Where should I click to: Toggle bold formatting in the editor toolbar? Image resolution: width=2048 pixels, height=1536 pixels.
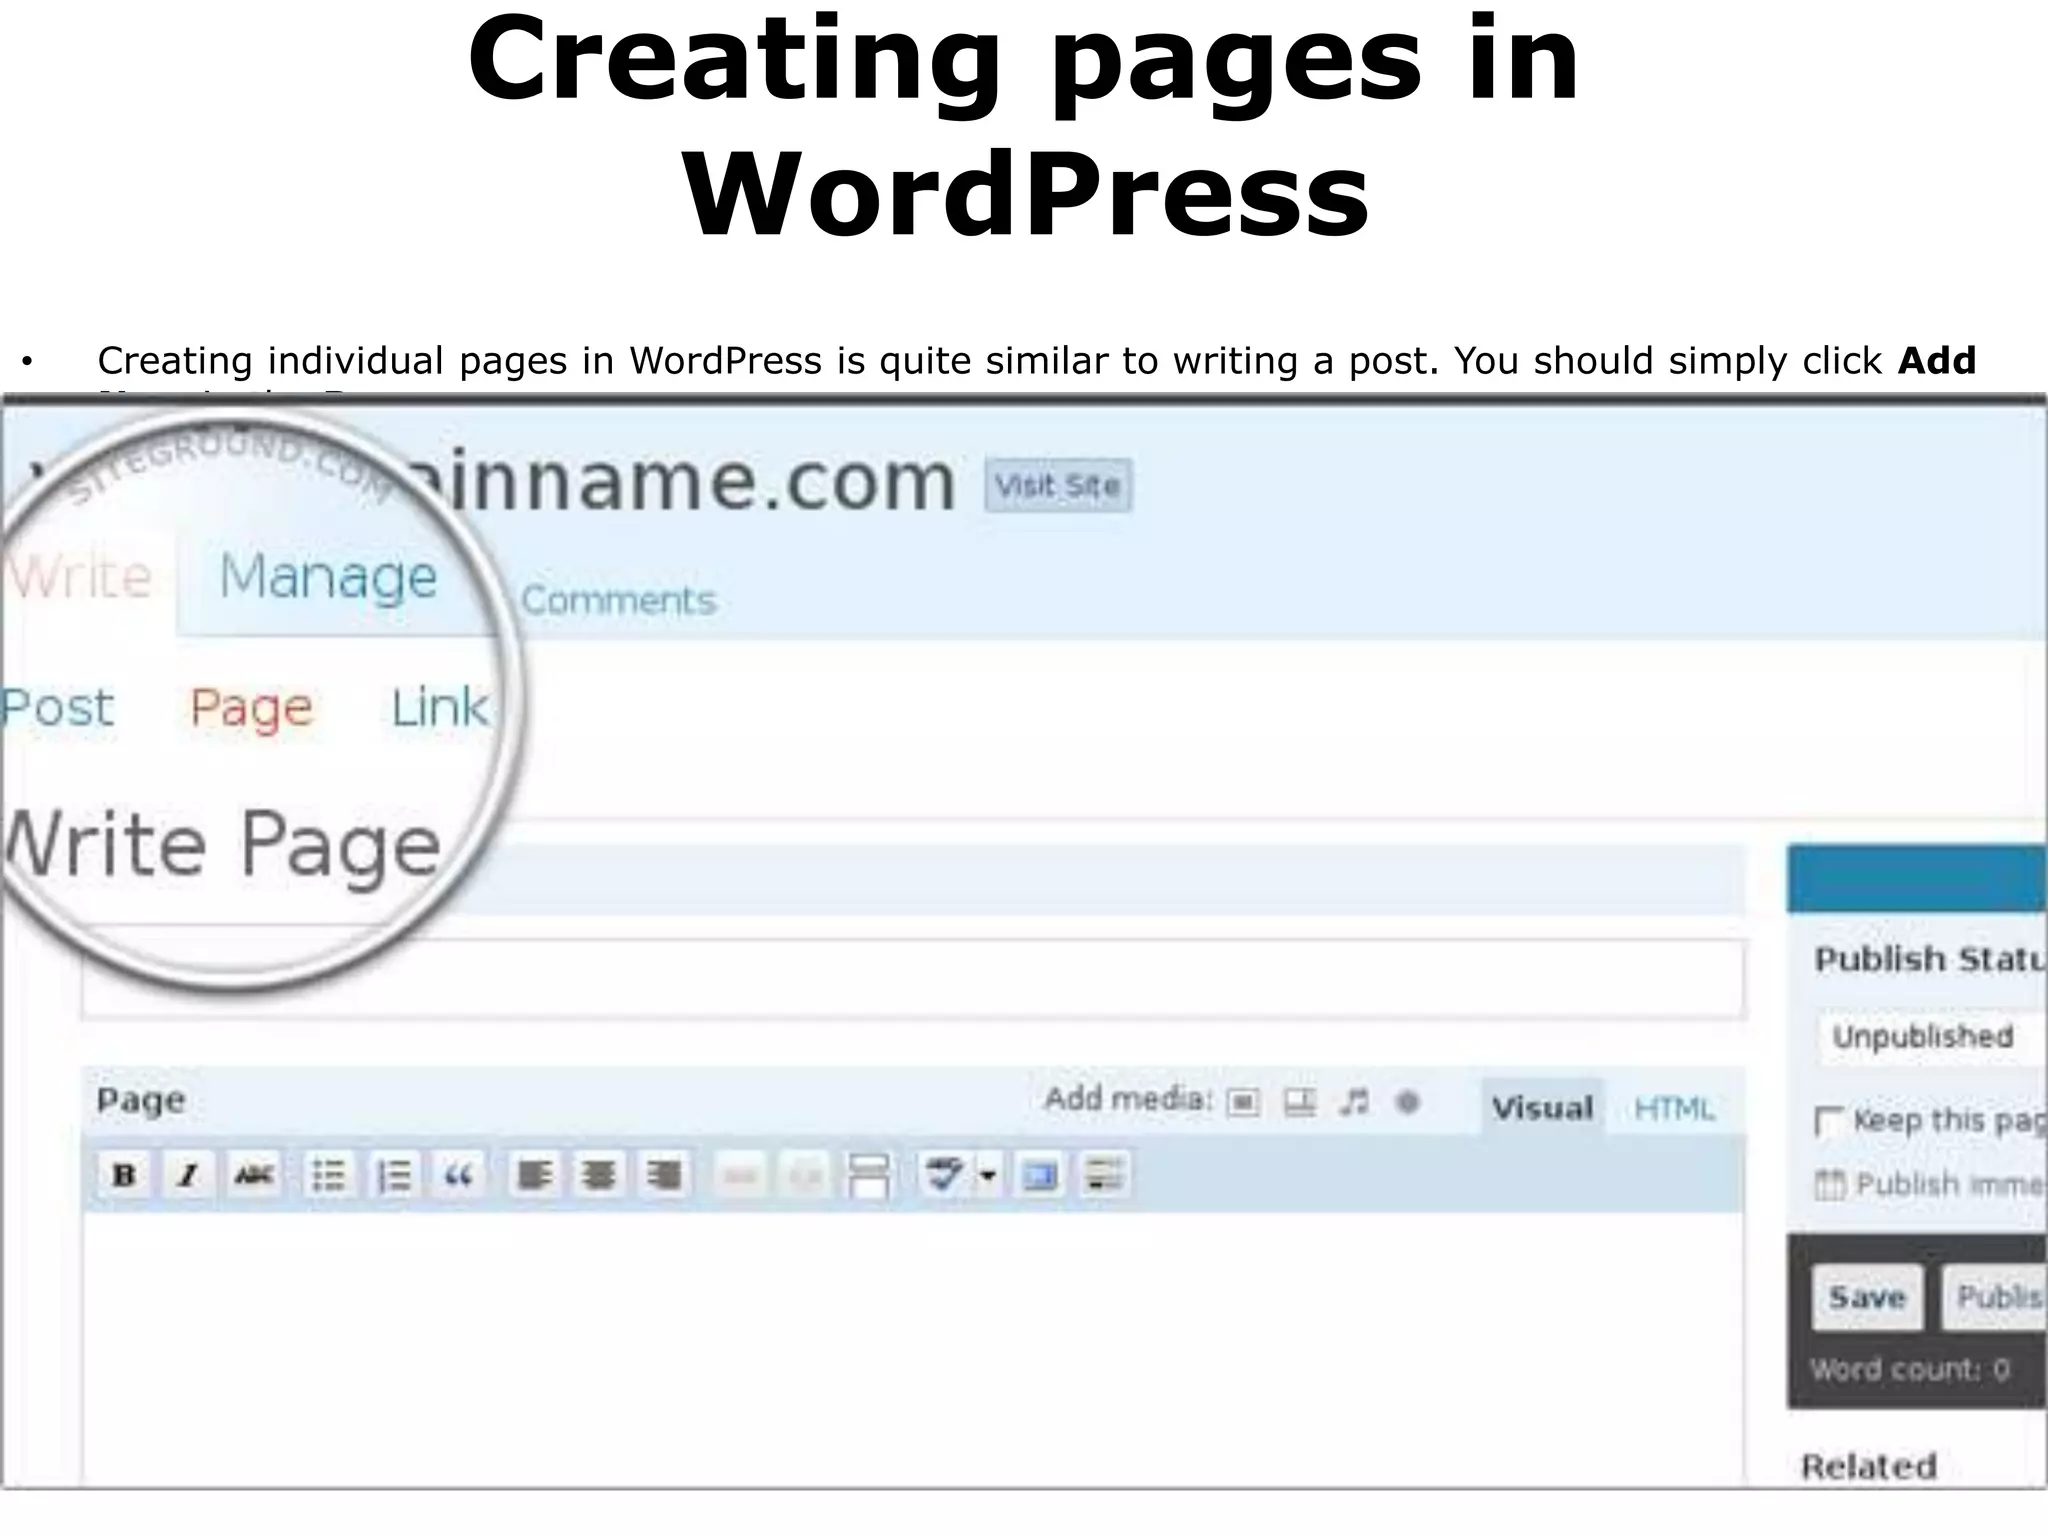pyautogui.click(x=125, y=1174)
